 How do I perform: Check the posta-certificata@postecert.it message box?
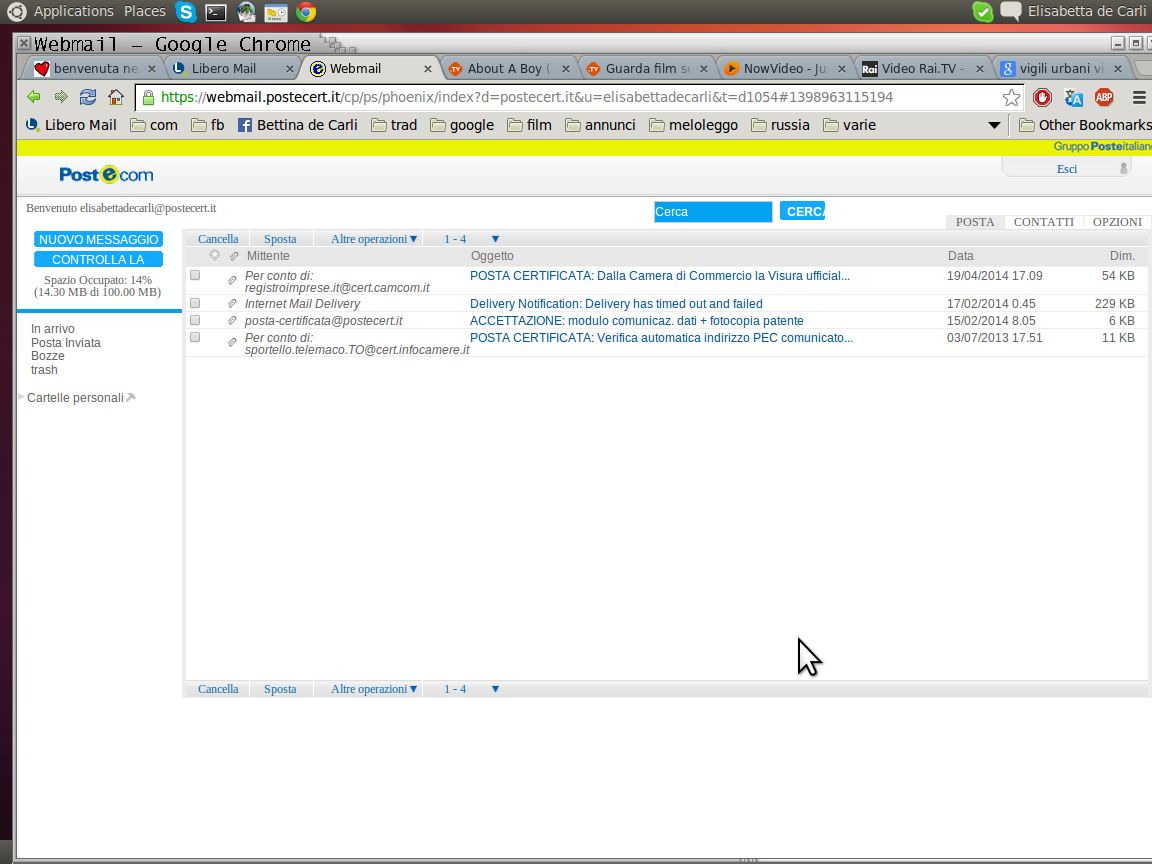pos(195,320)
